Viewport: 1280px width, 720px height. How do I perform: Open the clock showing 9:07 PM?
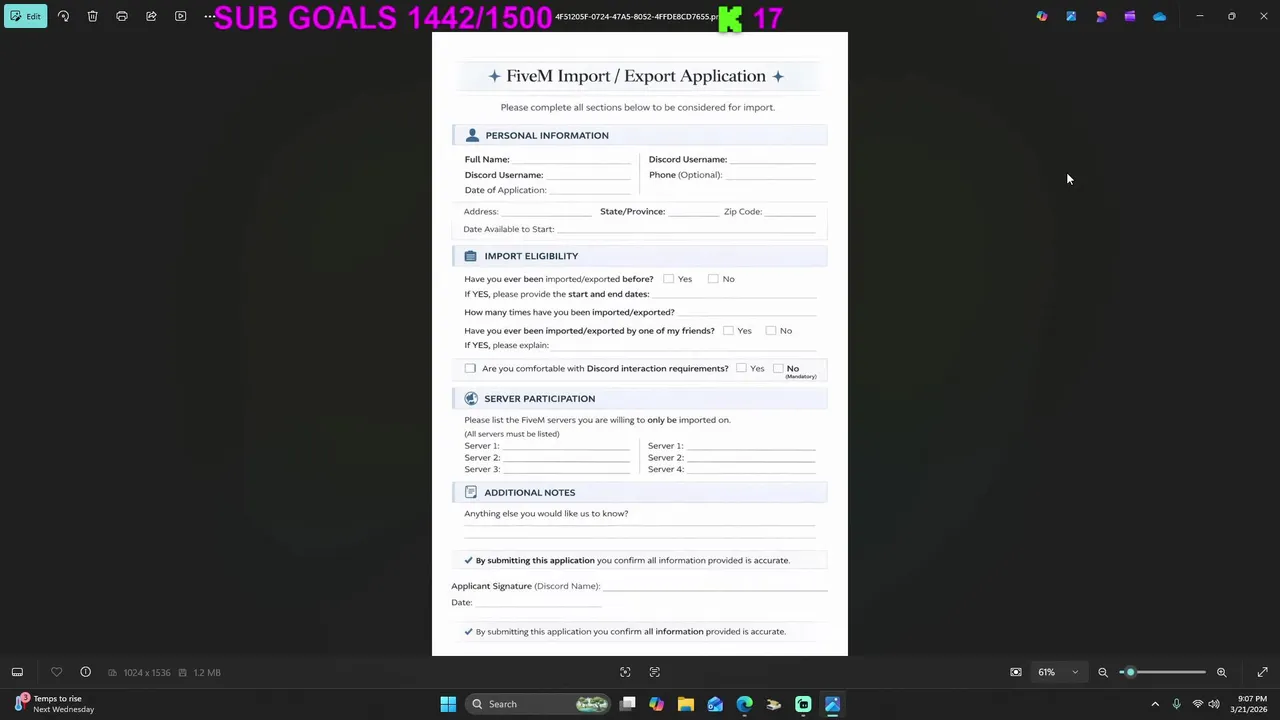click(1249, 704)
